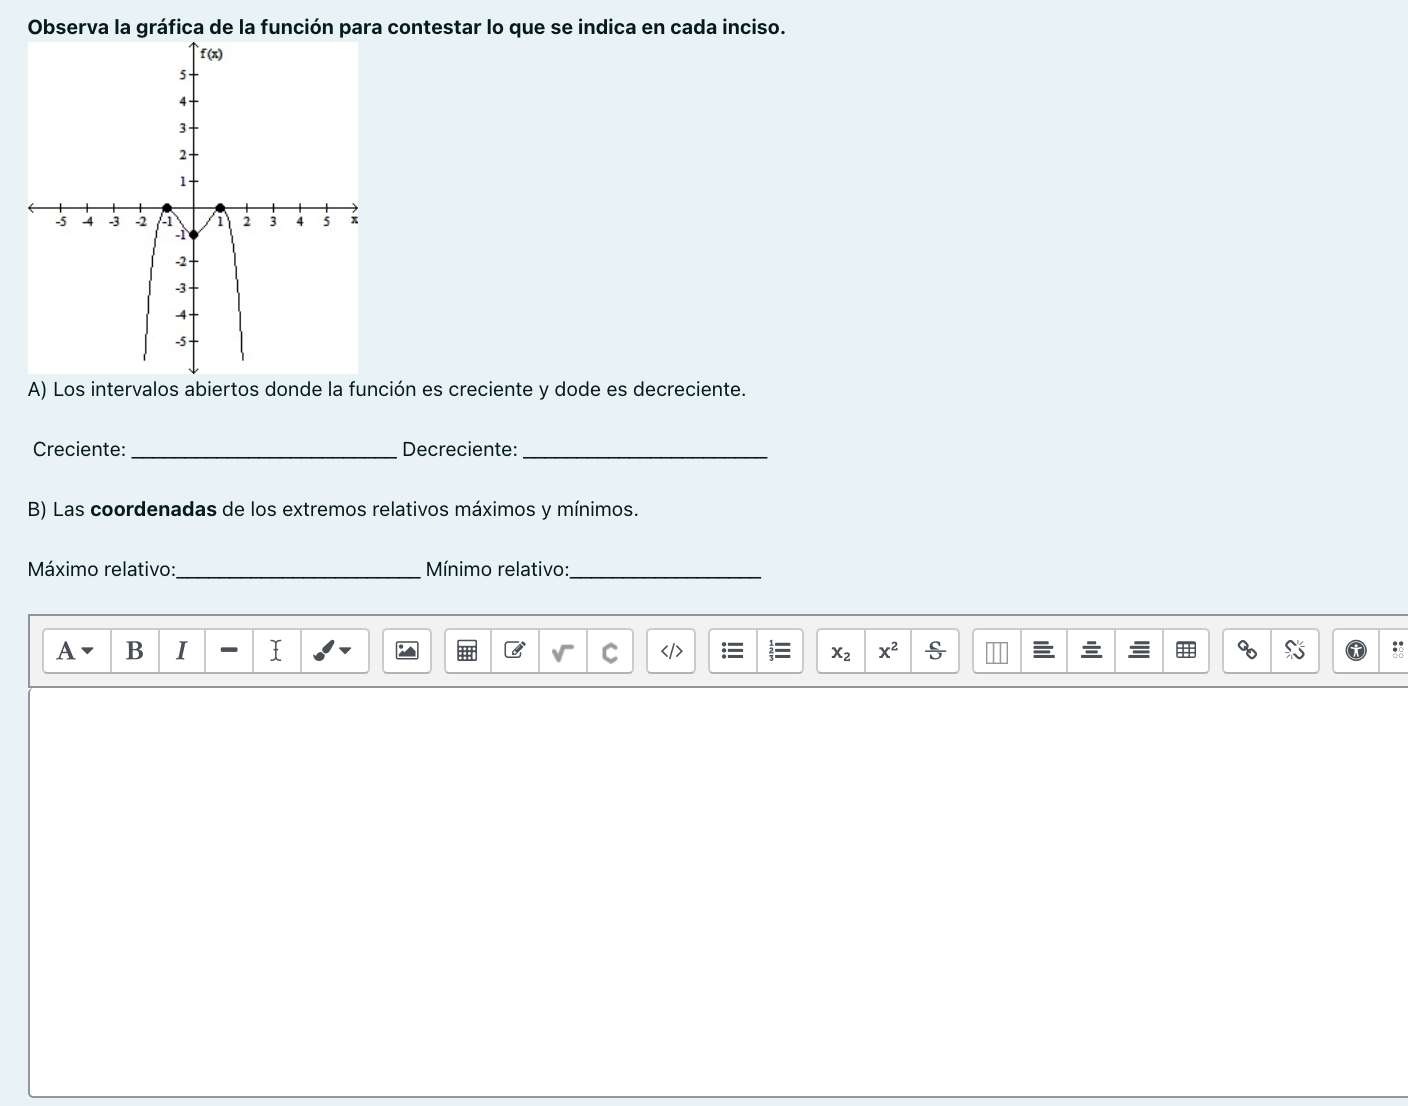Screen dimensions: 1408x1106
Task: Insert a table
Action: [x=1185, y=651]
